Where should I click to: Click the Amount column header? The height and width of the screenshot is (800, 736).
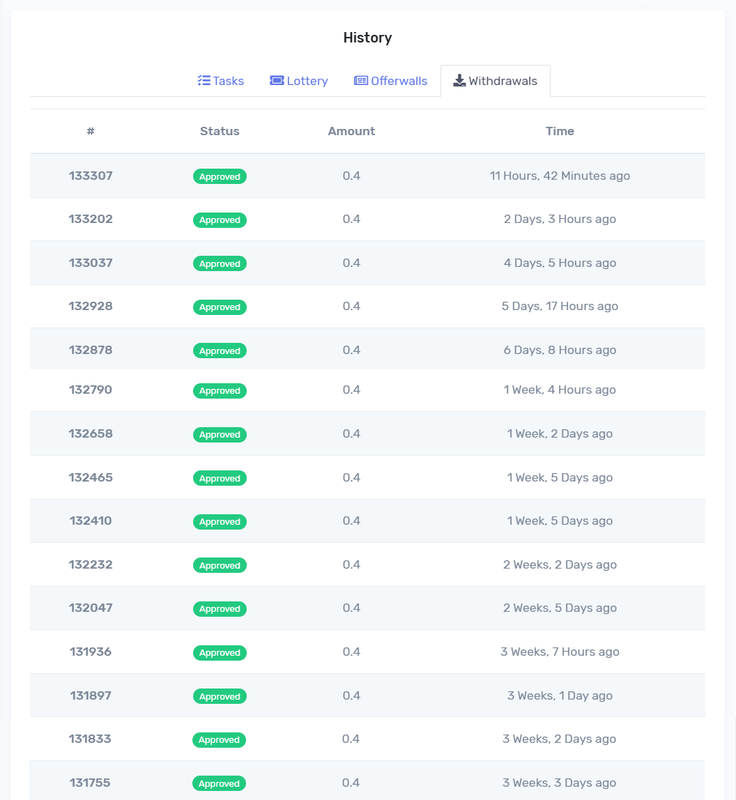click(351, 131)
